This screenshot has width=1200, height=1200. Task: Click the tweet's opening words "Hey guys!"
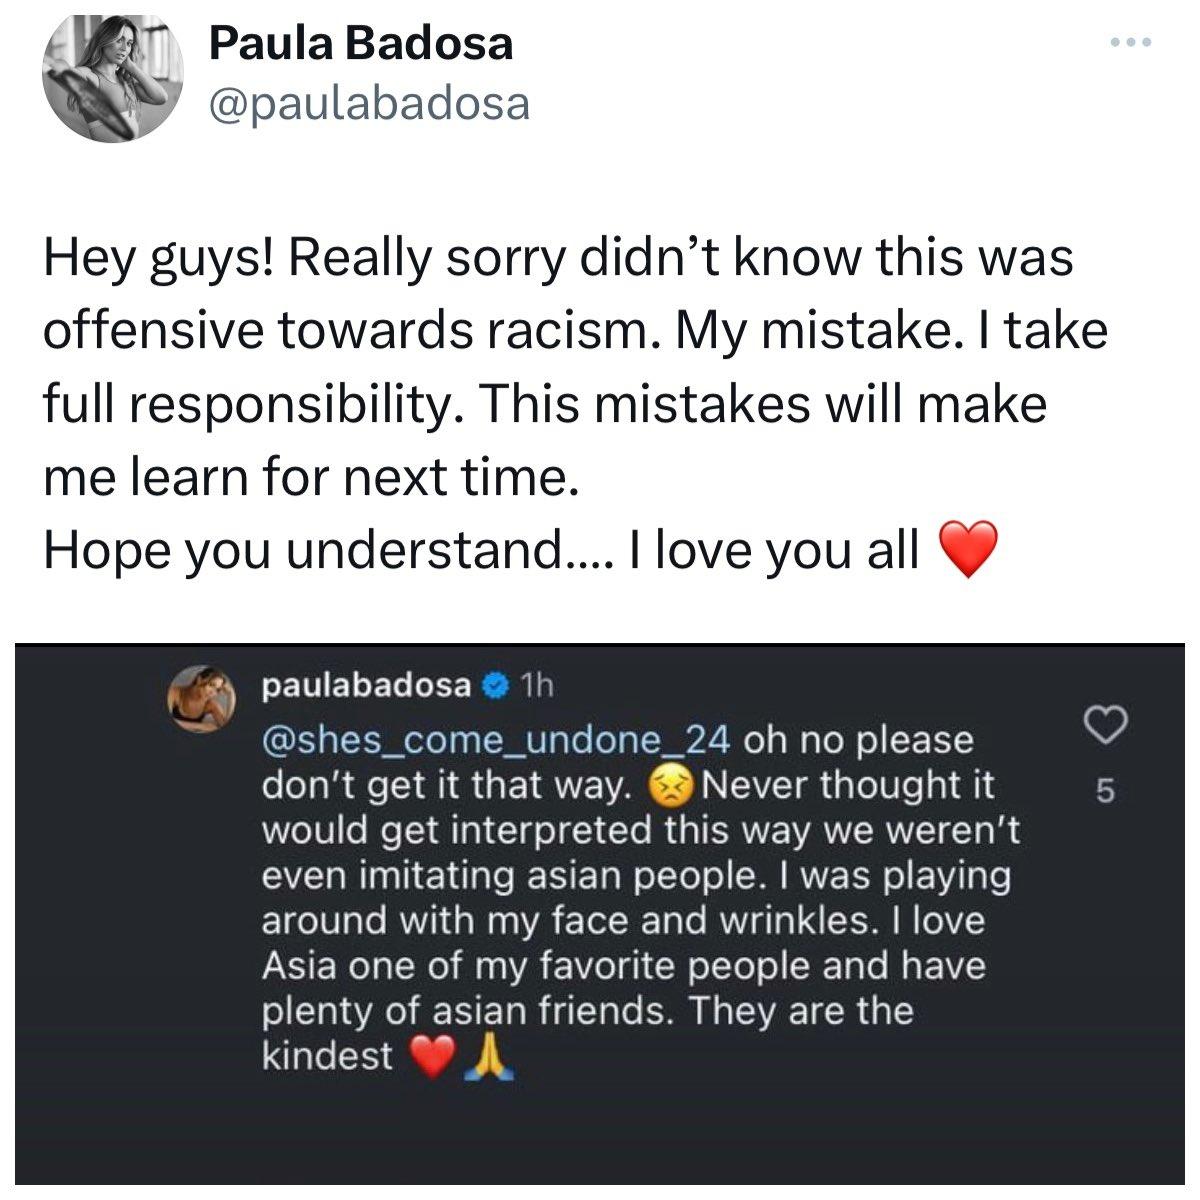pyautogui.click(x=163, y=258)
